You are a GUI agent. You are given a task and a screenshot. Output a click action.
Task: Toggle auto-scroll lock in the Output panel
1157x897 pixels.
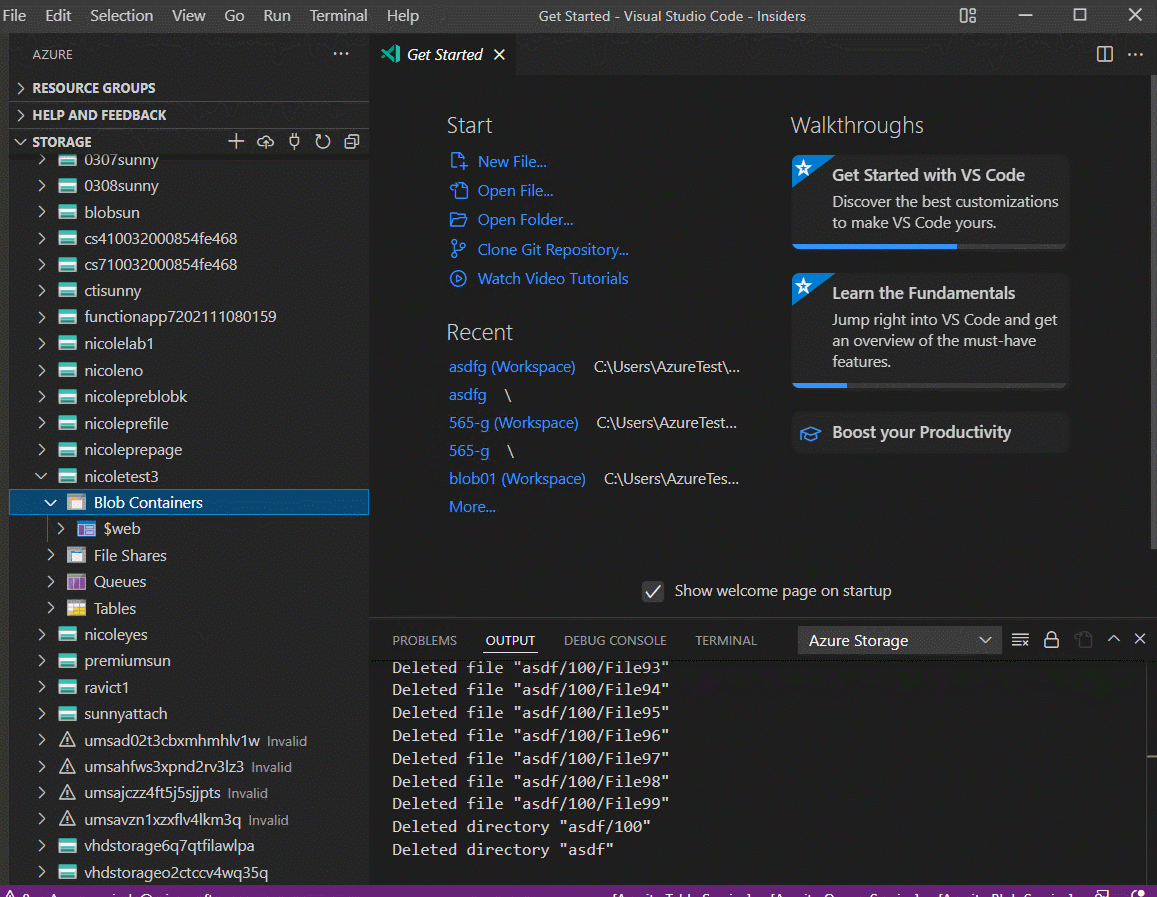[1051, 639]
